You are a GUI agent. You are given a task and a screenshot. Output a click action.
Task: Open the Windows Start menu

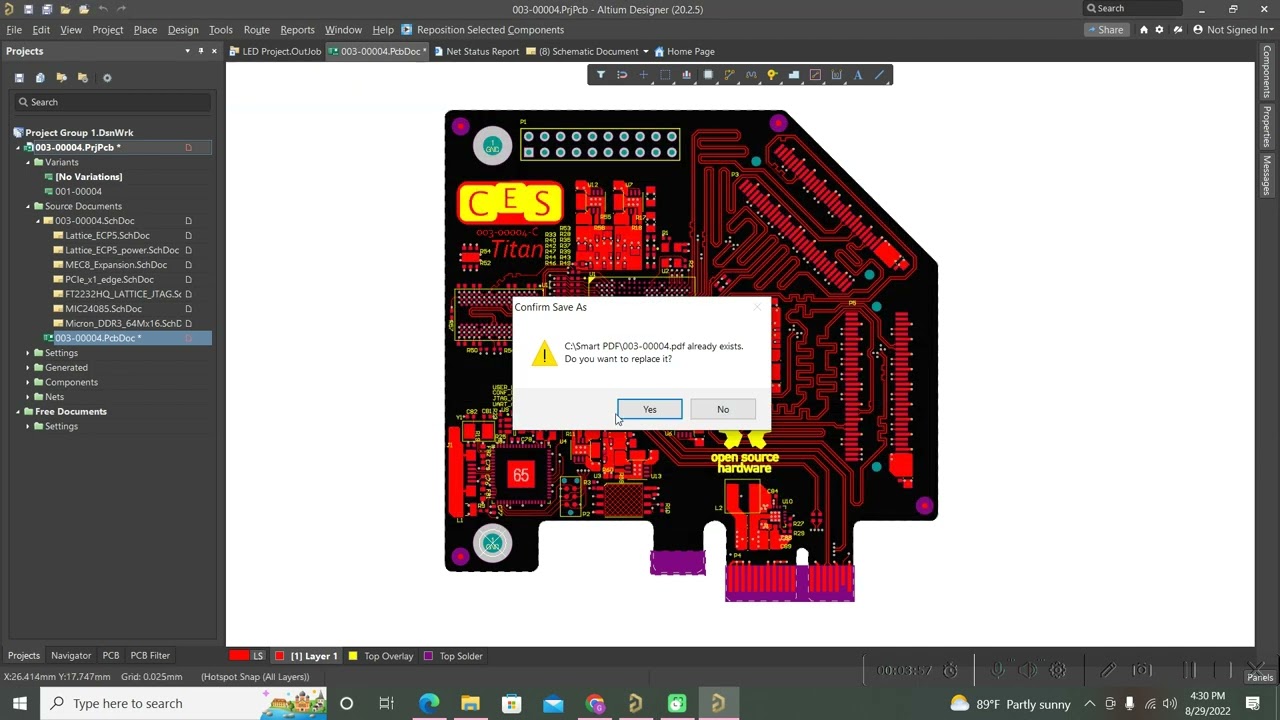(20, 704)
